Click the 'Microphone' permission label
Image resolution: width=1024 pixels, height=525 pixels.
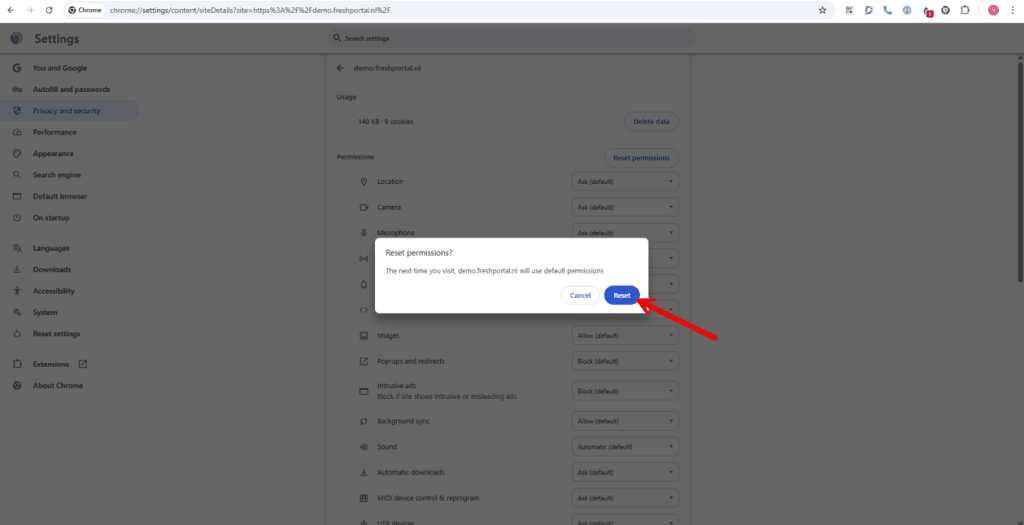tap(396, 232)
